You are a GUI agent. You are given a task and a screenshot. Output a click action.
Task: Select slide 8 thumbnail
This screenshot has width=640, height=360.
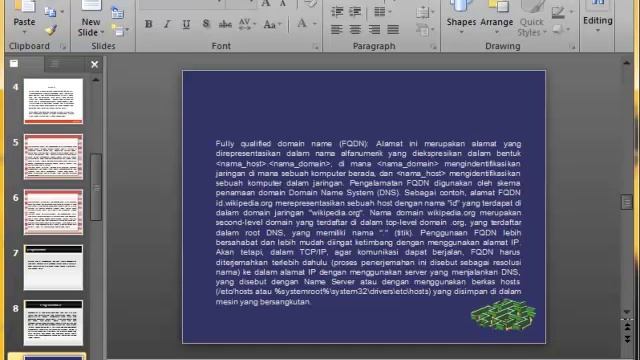(x=53, y=323)
